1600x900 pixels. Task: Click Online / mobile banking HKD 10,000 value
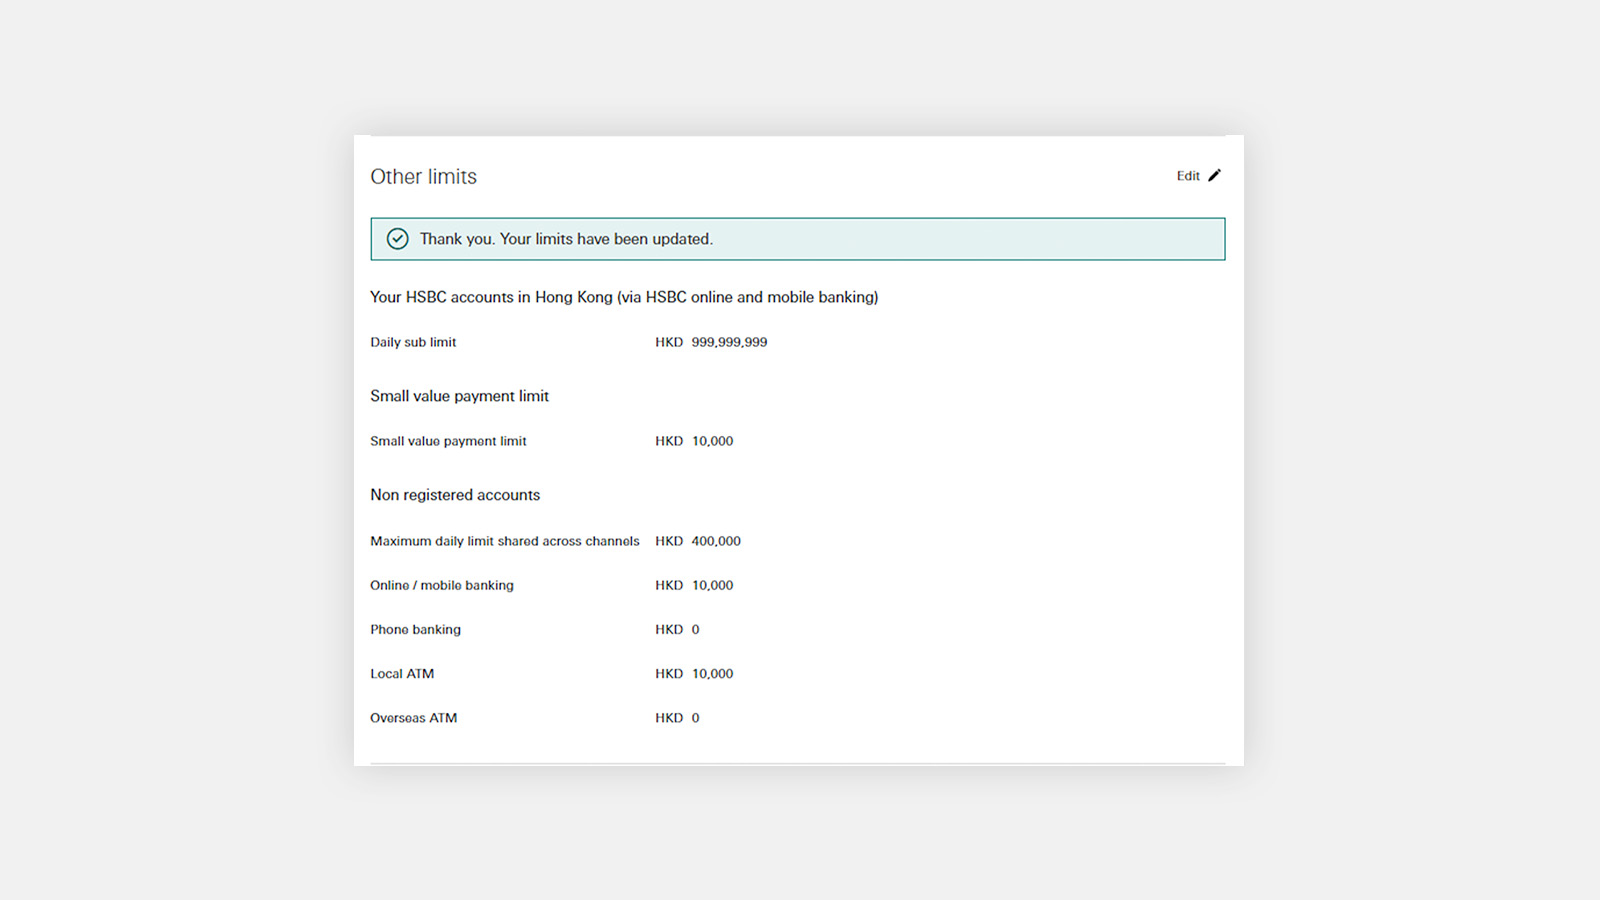694,585
